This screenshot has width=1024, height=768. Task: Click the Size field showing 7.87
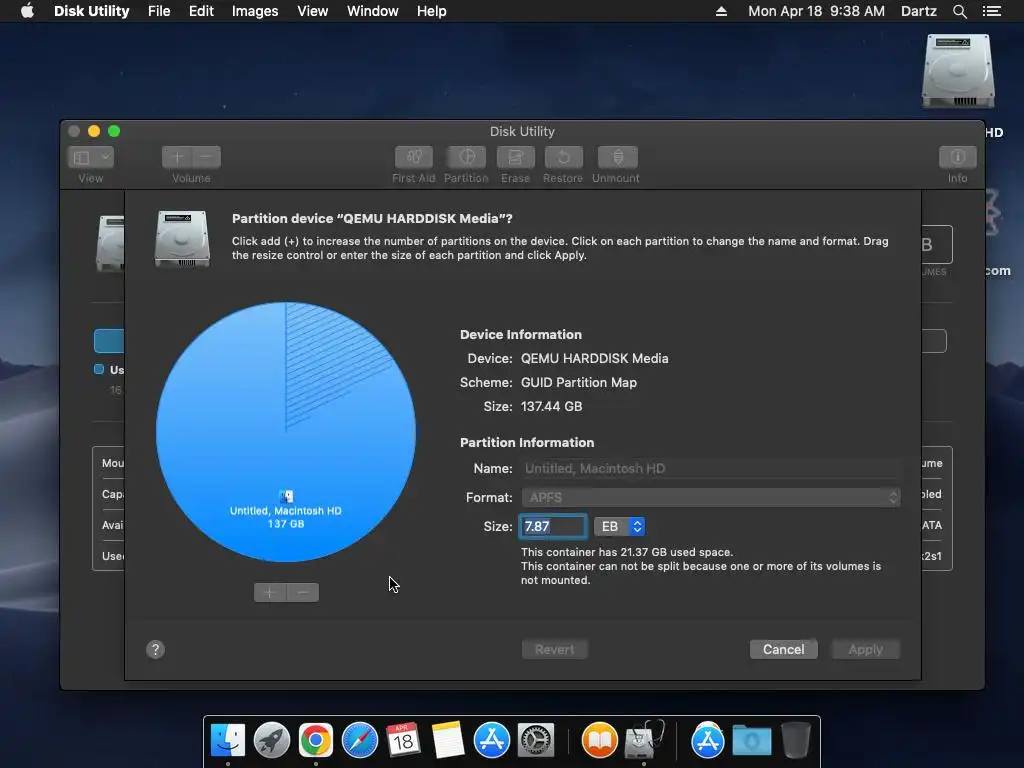(x=552, y=526)
